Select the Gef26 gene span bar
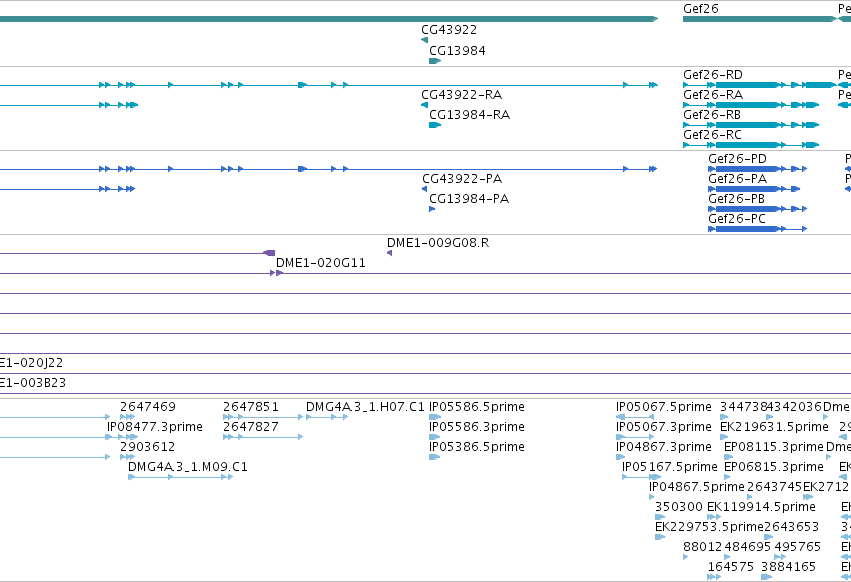 point(760,19)
